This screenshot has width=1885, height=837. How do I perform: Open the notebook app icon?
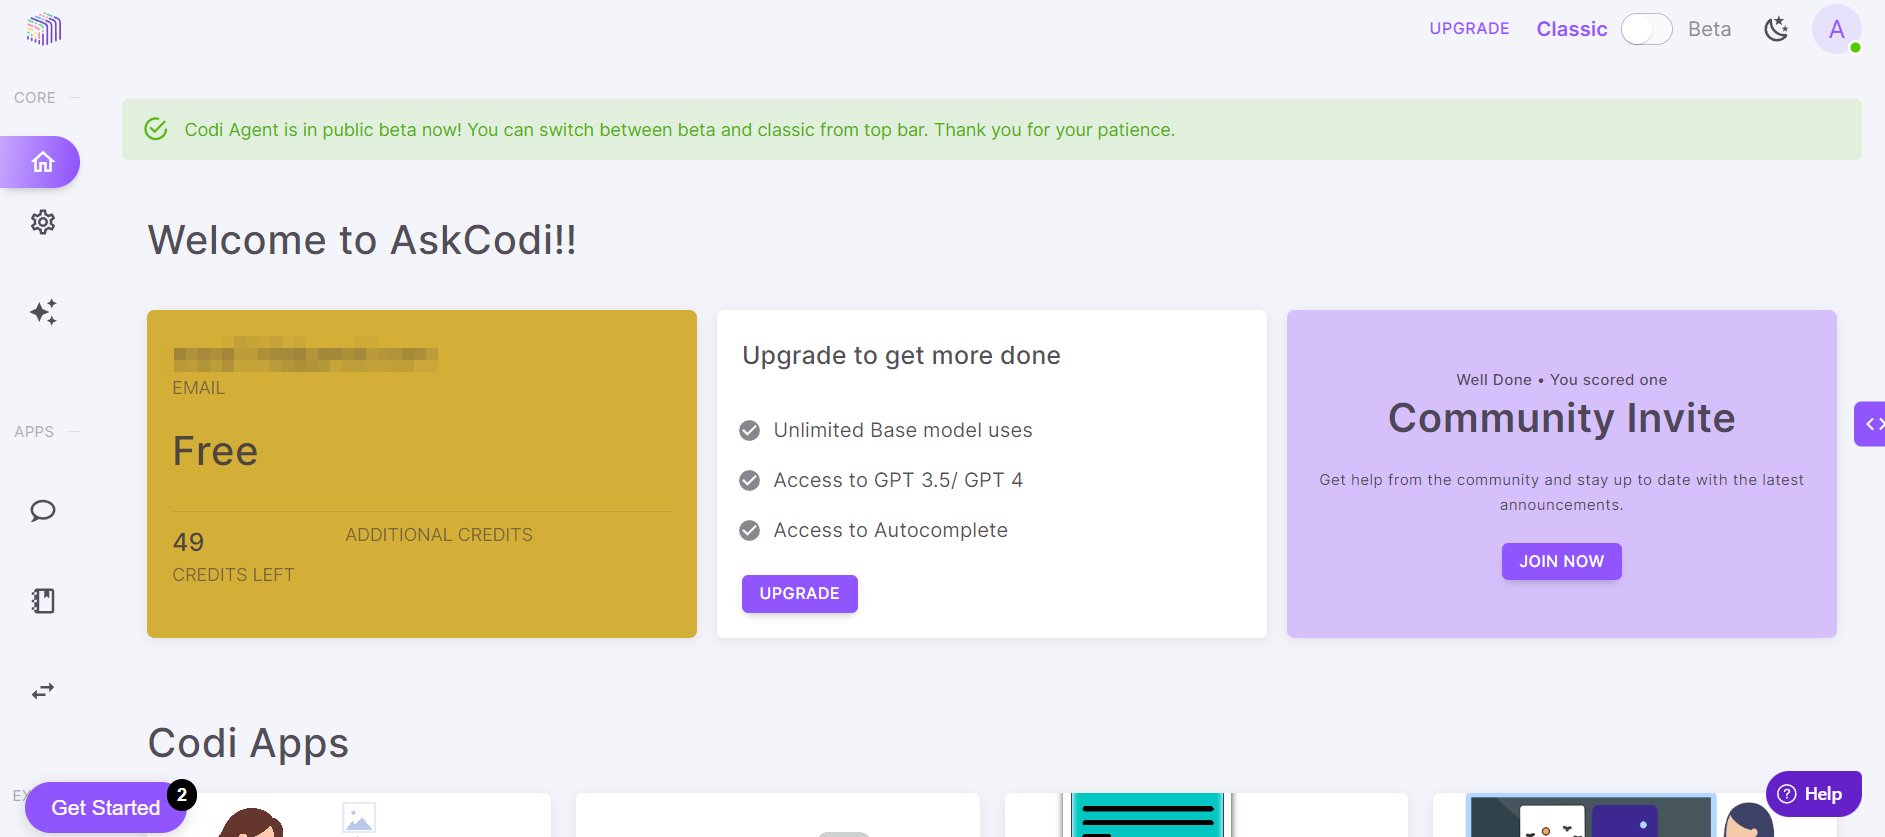point(43,601)
